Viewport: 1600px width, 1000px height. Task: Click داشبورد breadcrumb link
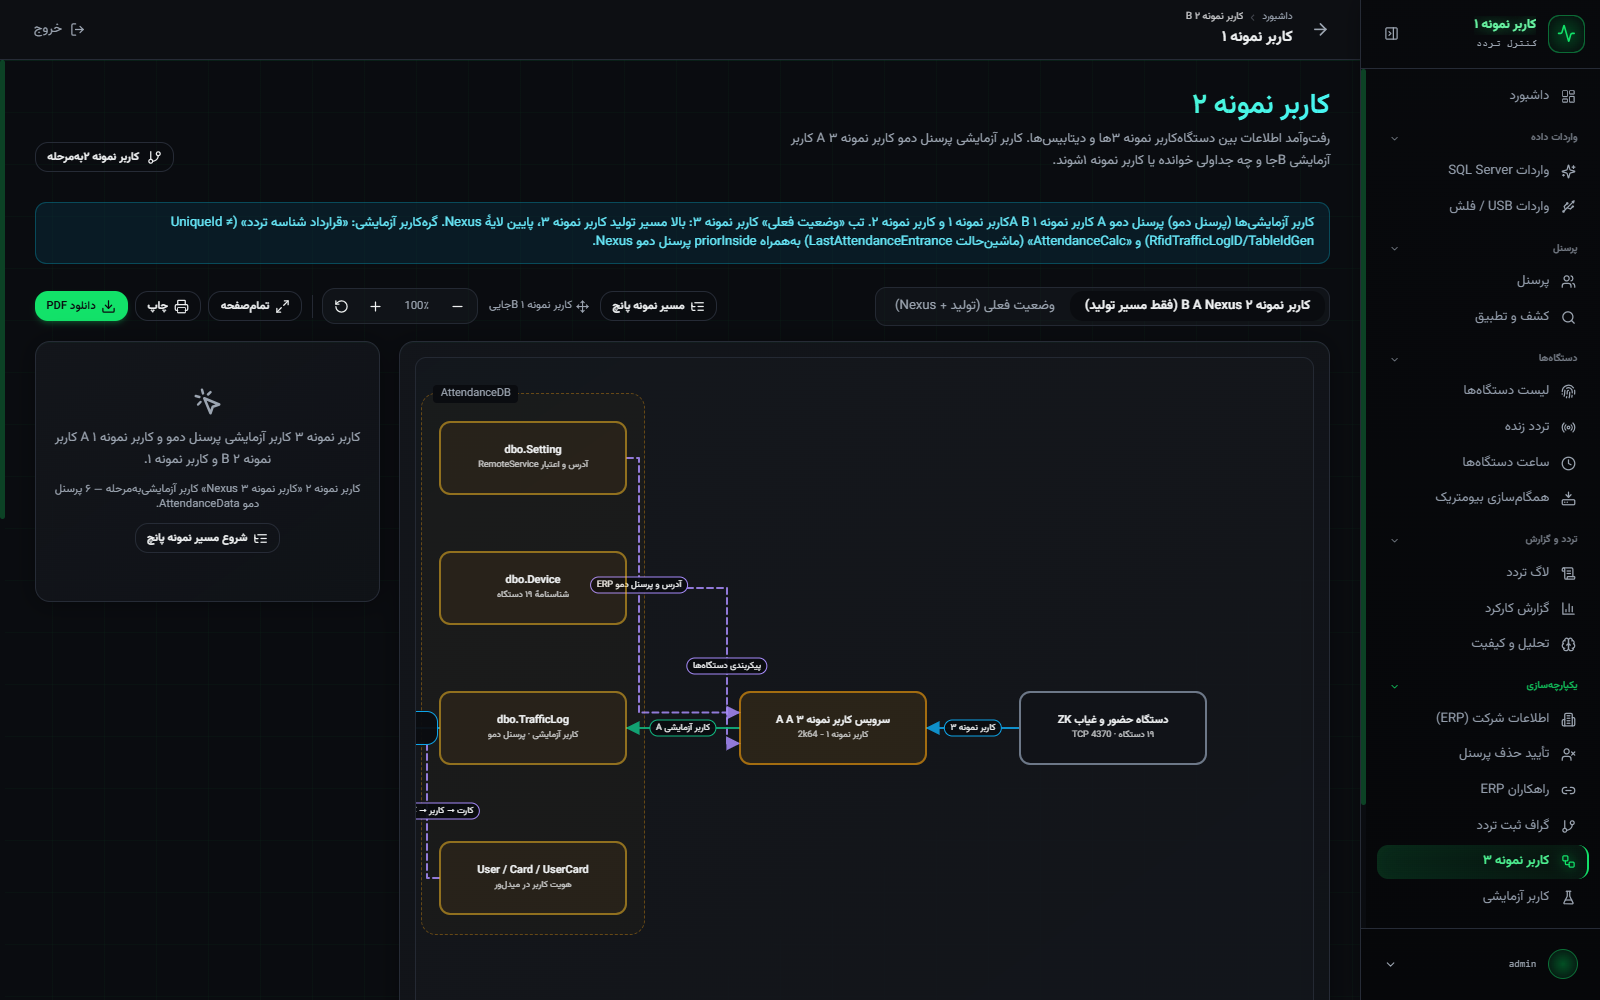[1277, 16]
